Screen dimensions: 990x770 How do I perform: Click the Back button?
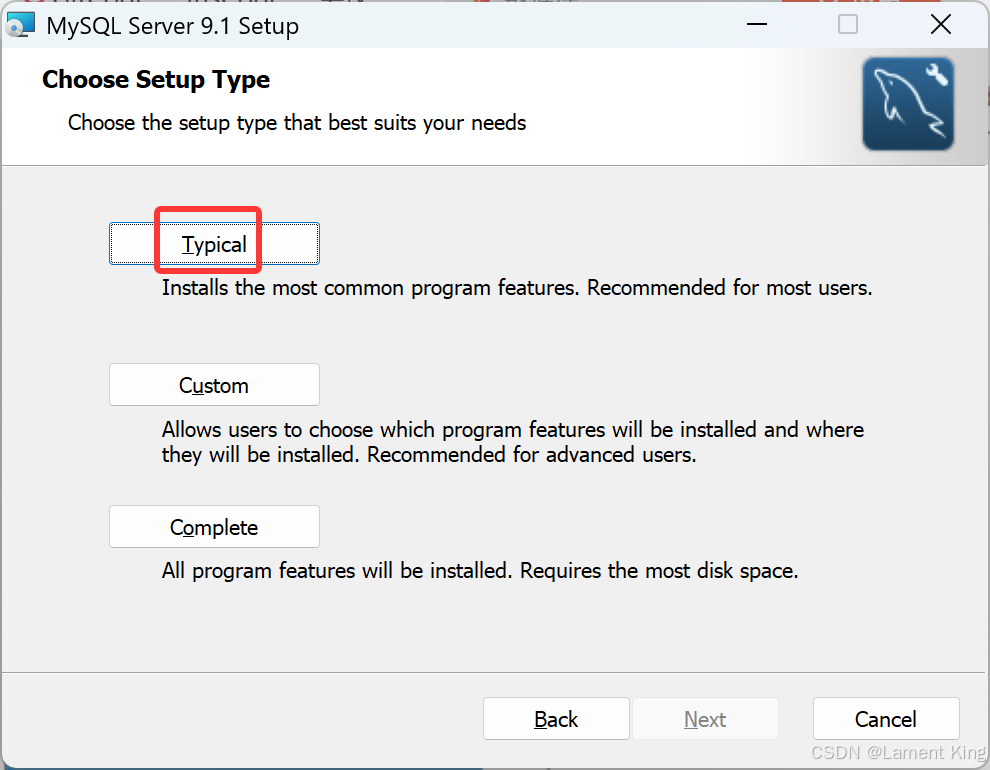pos(556,718)
